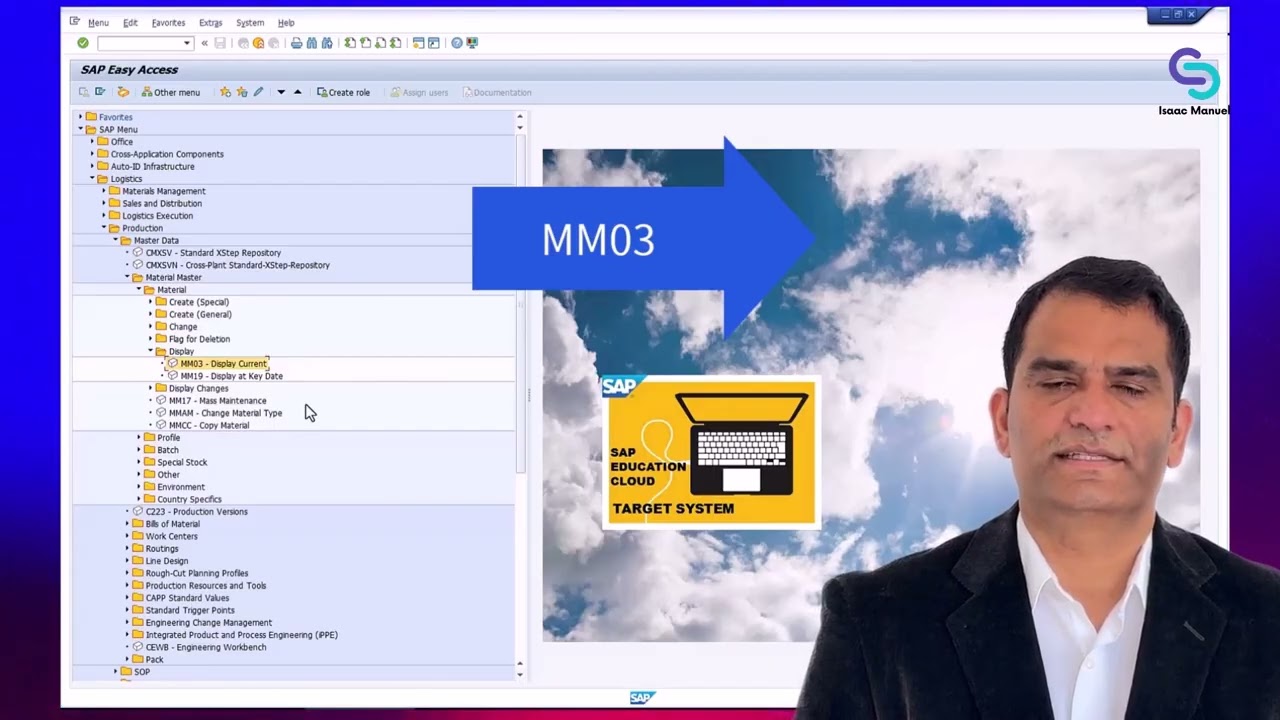The width and height of the screenshot is (1280, 720).
Task: Select CEWB - Engineering Workbench
Action: tap(206, 647)
